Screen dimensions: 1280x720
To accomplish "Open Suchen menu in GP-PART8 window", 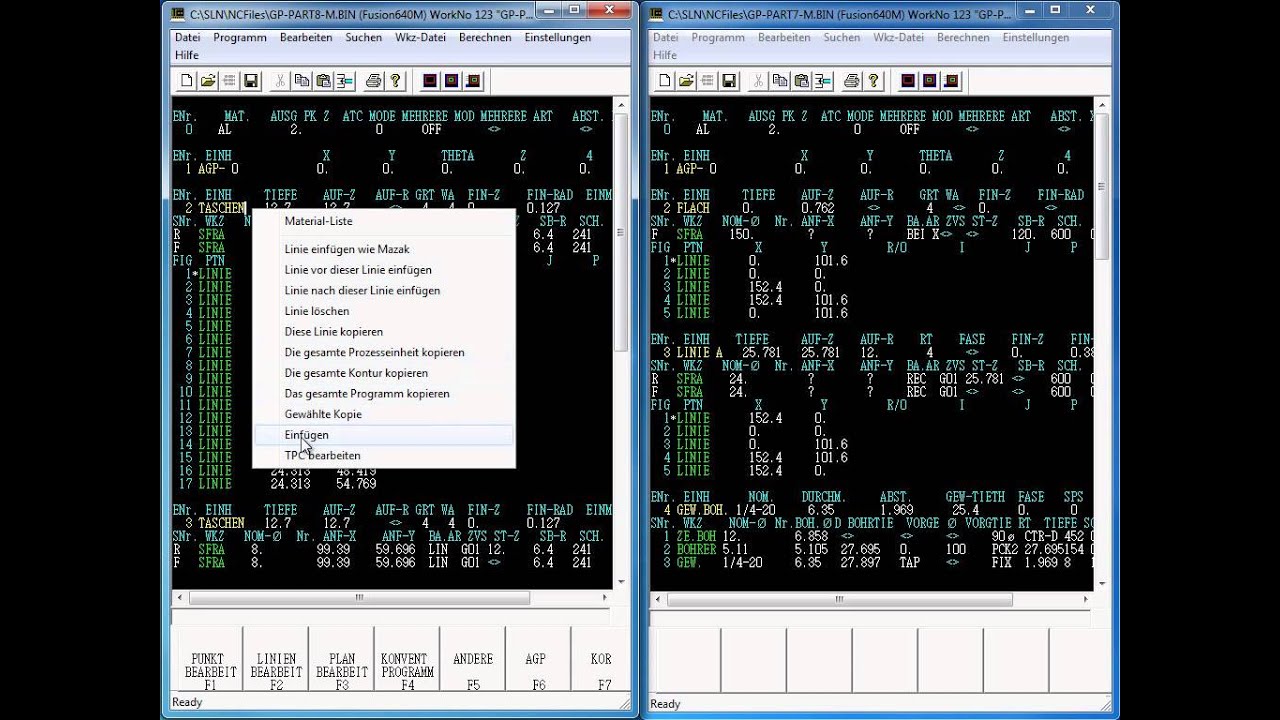I will (x=364, y=37).
